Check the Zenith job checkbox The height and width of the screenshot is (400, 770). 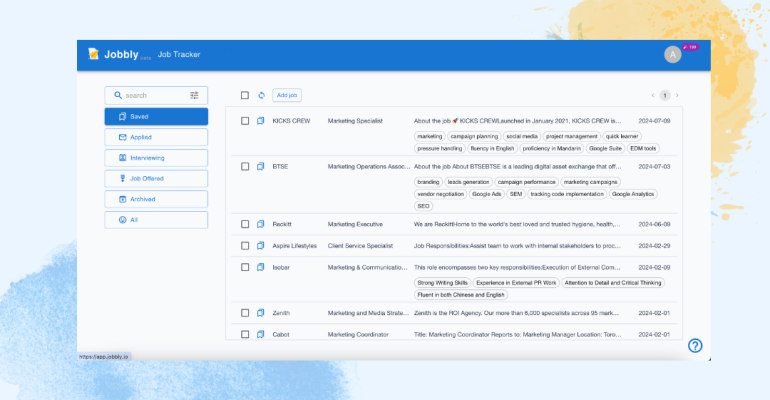245,313
